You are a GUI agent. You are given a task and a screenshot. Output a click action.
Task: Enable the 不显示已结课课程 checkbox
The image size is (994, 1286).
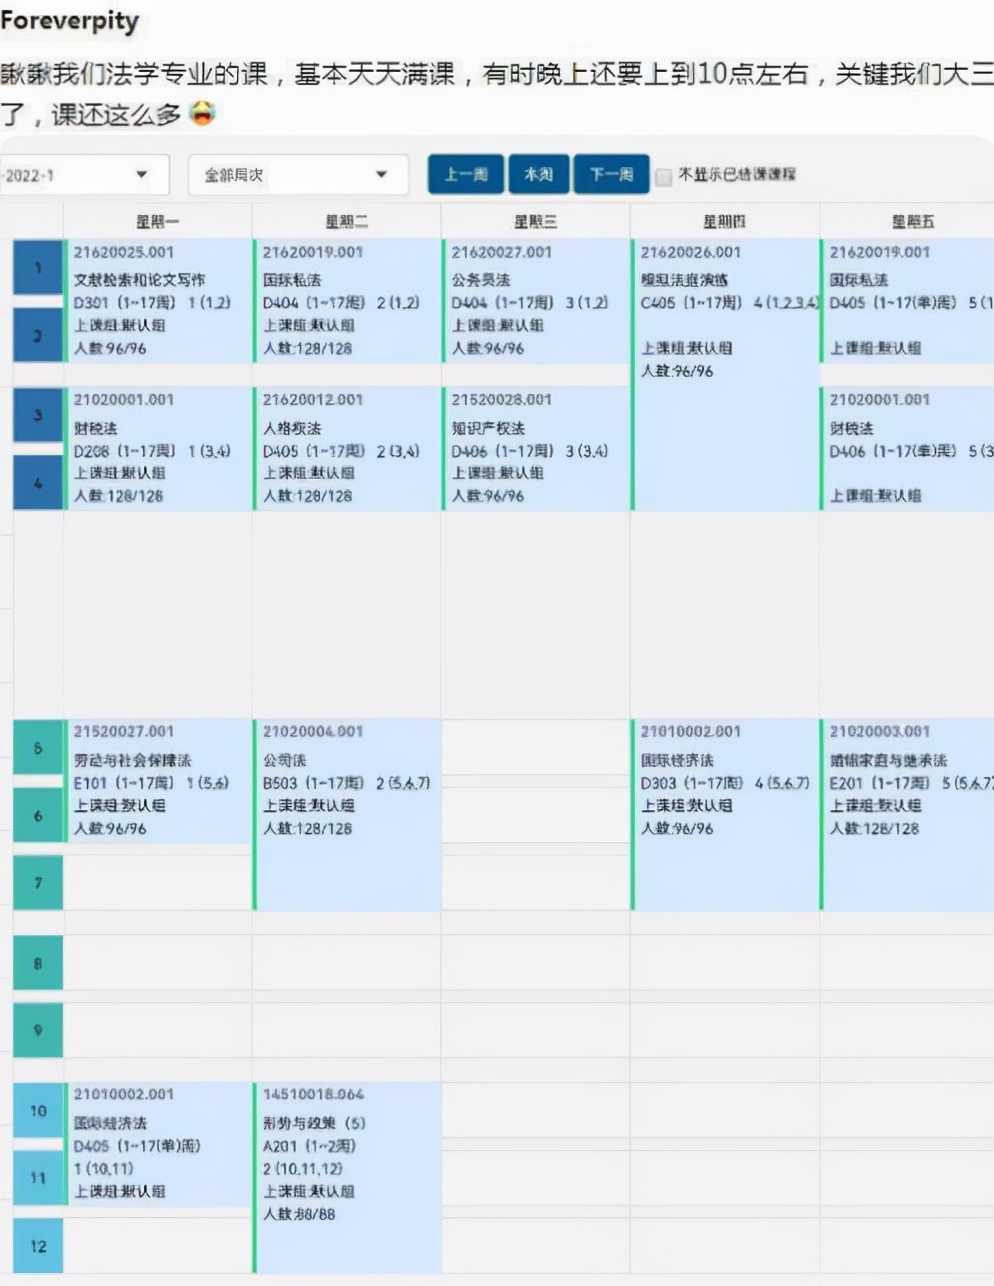(x=663, y=177)
